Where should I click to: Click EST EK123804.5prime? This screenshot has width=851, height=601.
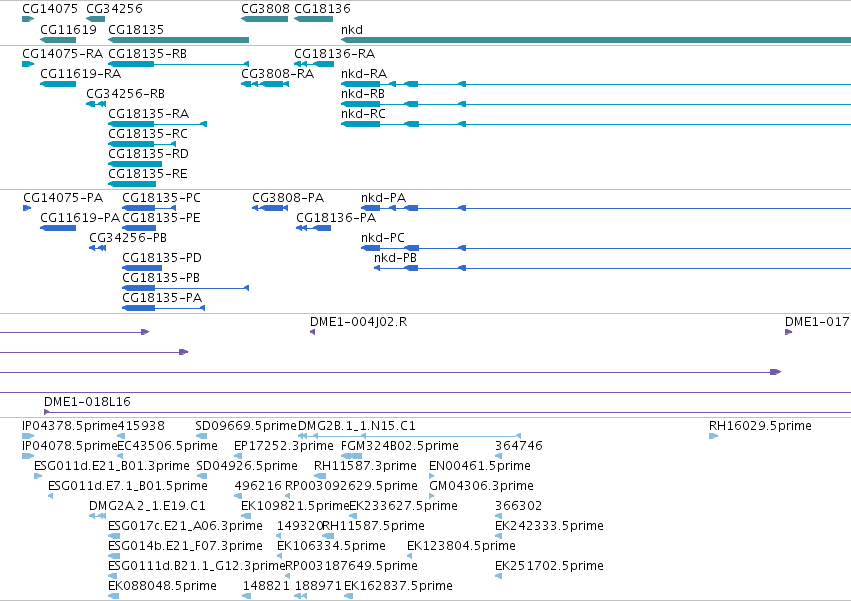pyautogui.click(x=461, y=547)
